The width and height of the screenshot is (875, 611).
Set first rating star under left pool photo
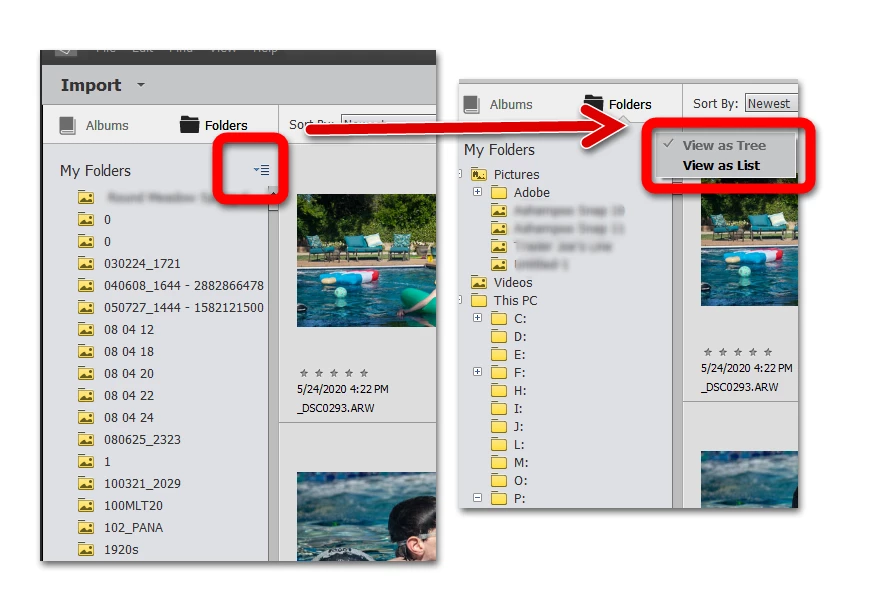tap(304, 373)
